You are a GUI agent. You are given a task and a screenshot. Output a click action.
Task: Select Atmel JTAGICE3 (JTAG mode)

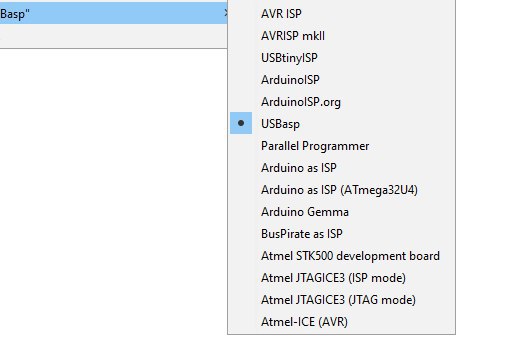click(x=341, y=300)
